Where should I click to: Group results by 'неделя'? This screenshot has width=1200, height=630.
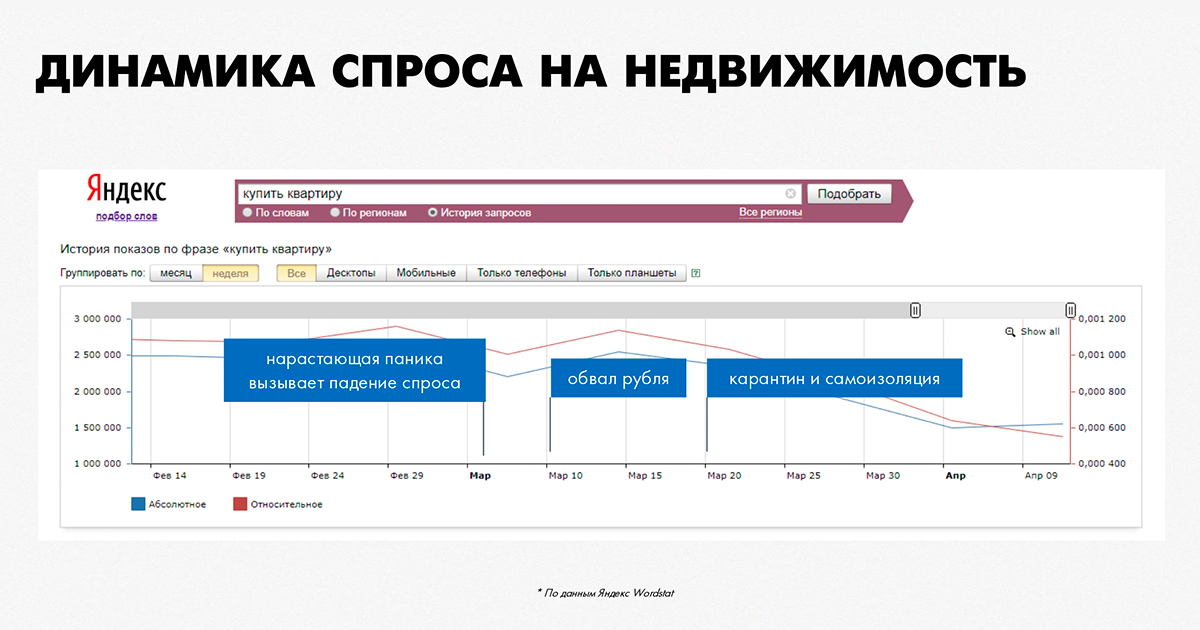coord(231,273)
